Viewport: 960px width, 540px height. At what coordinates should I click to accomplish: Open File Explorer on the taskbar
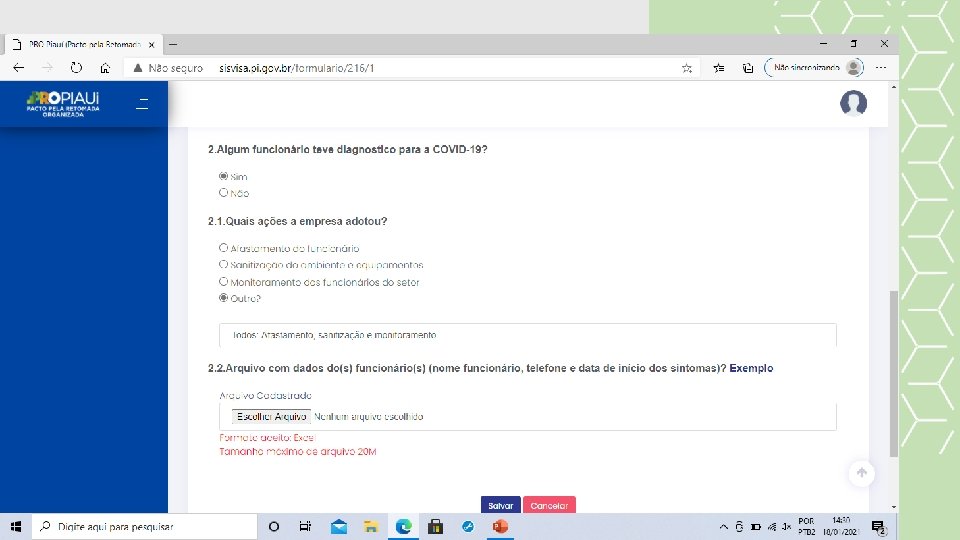(x=371, y=527)
